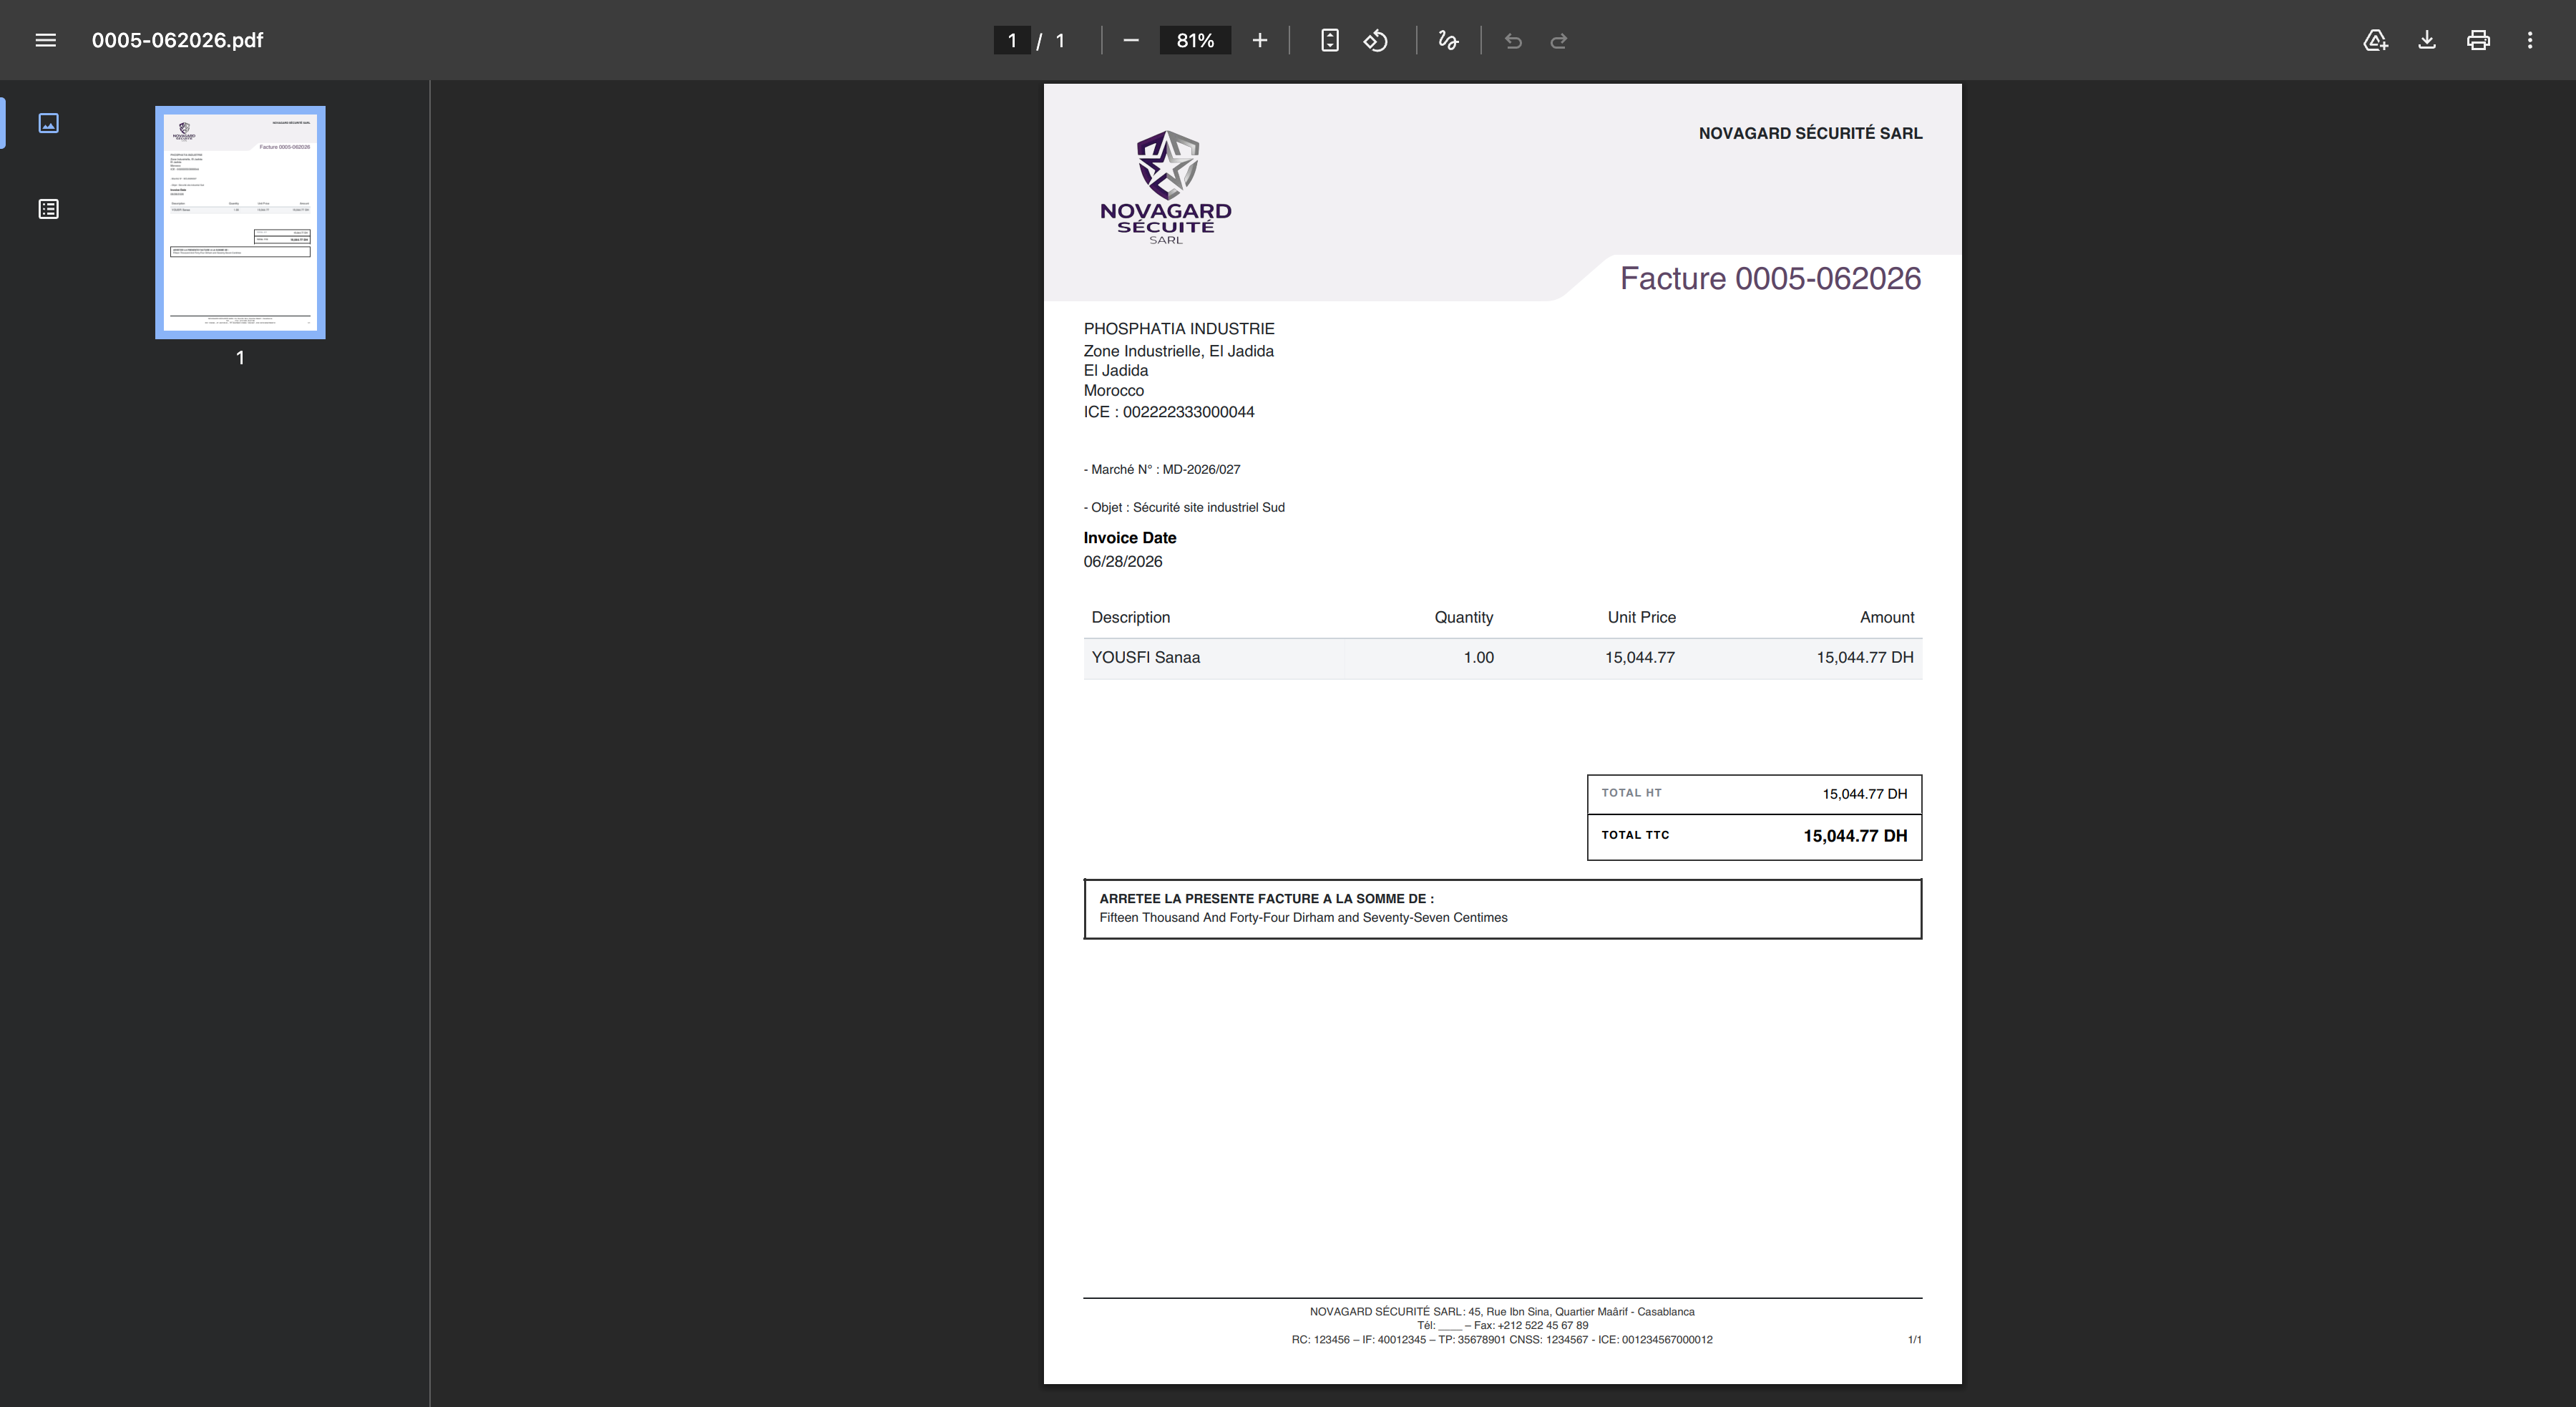Show page thumbnails view in sidebar
The width and height of the screenshot is (2576, 1407).
coord(48,123)
